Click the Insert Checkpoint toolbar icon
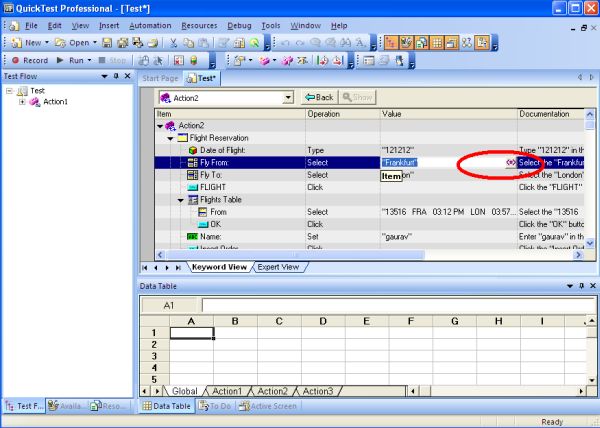 click(240, 60)
